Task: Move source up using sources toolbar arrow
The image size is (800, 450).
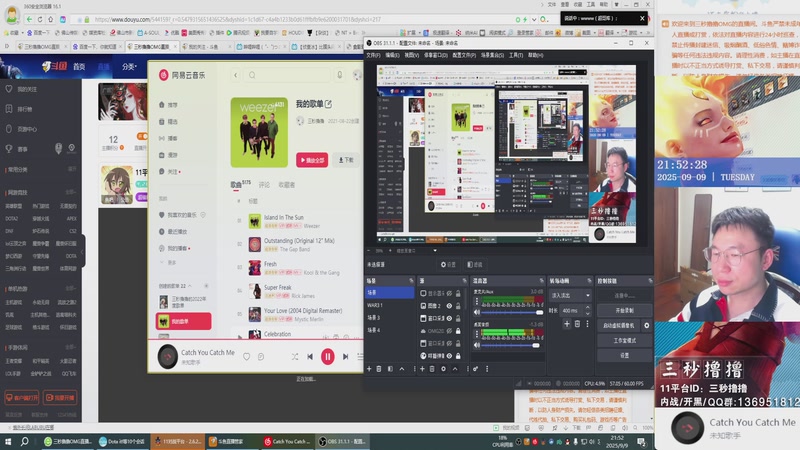Action: tap(455, 369)
